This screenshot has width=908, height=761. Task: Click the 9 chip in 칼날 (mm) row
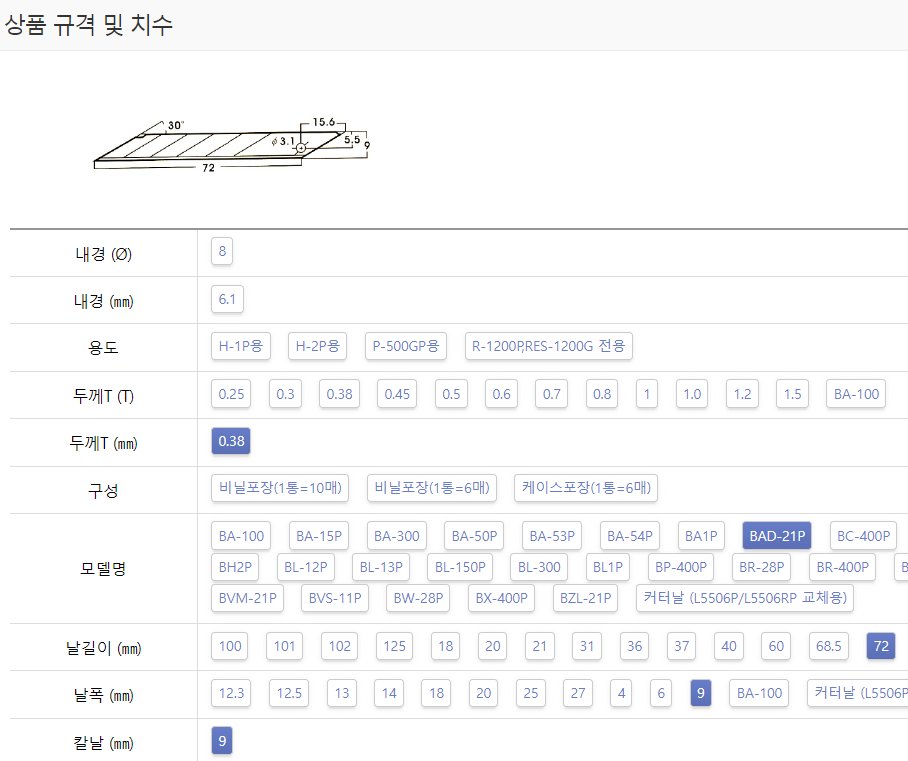tap(222, 741)
